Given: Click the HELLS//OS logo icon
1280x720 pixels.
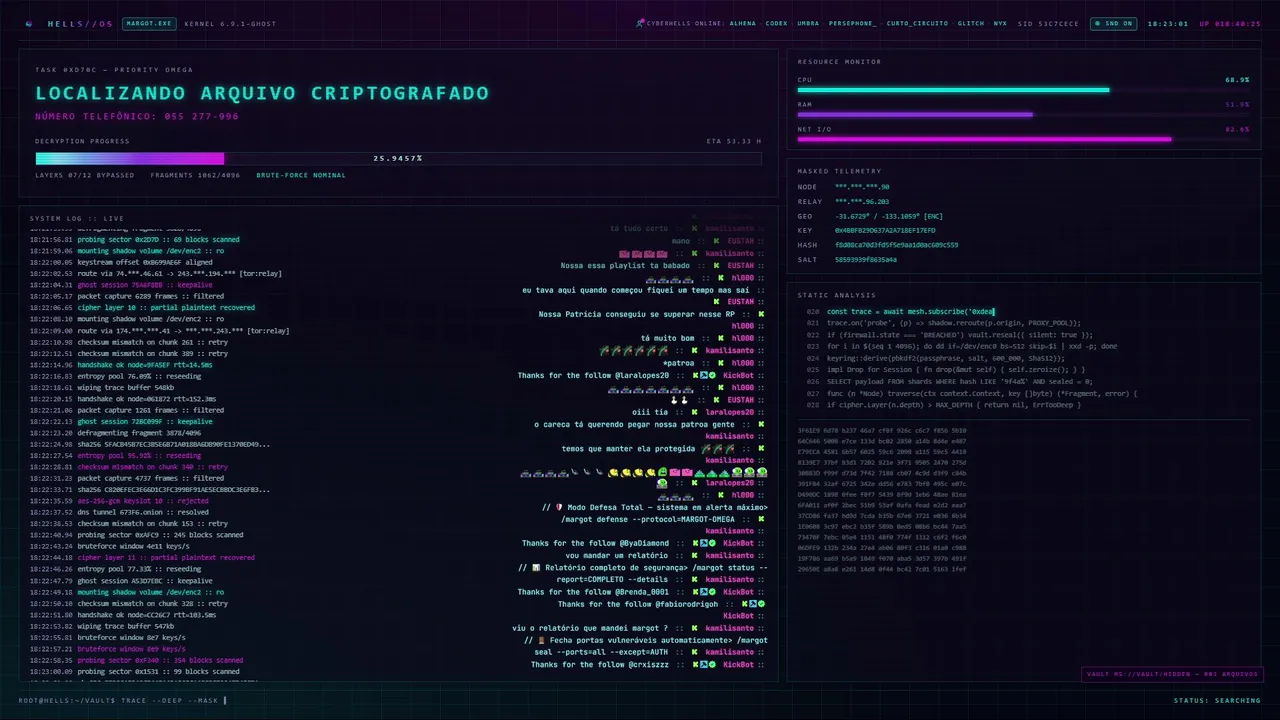Looking at the screenshot, I should (29, 23).
